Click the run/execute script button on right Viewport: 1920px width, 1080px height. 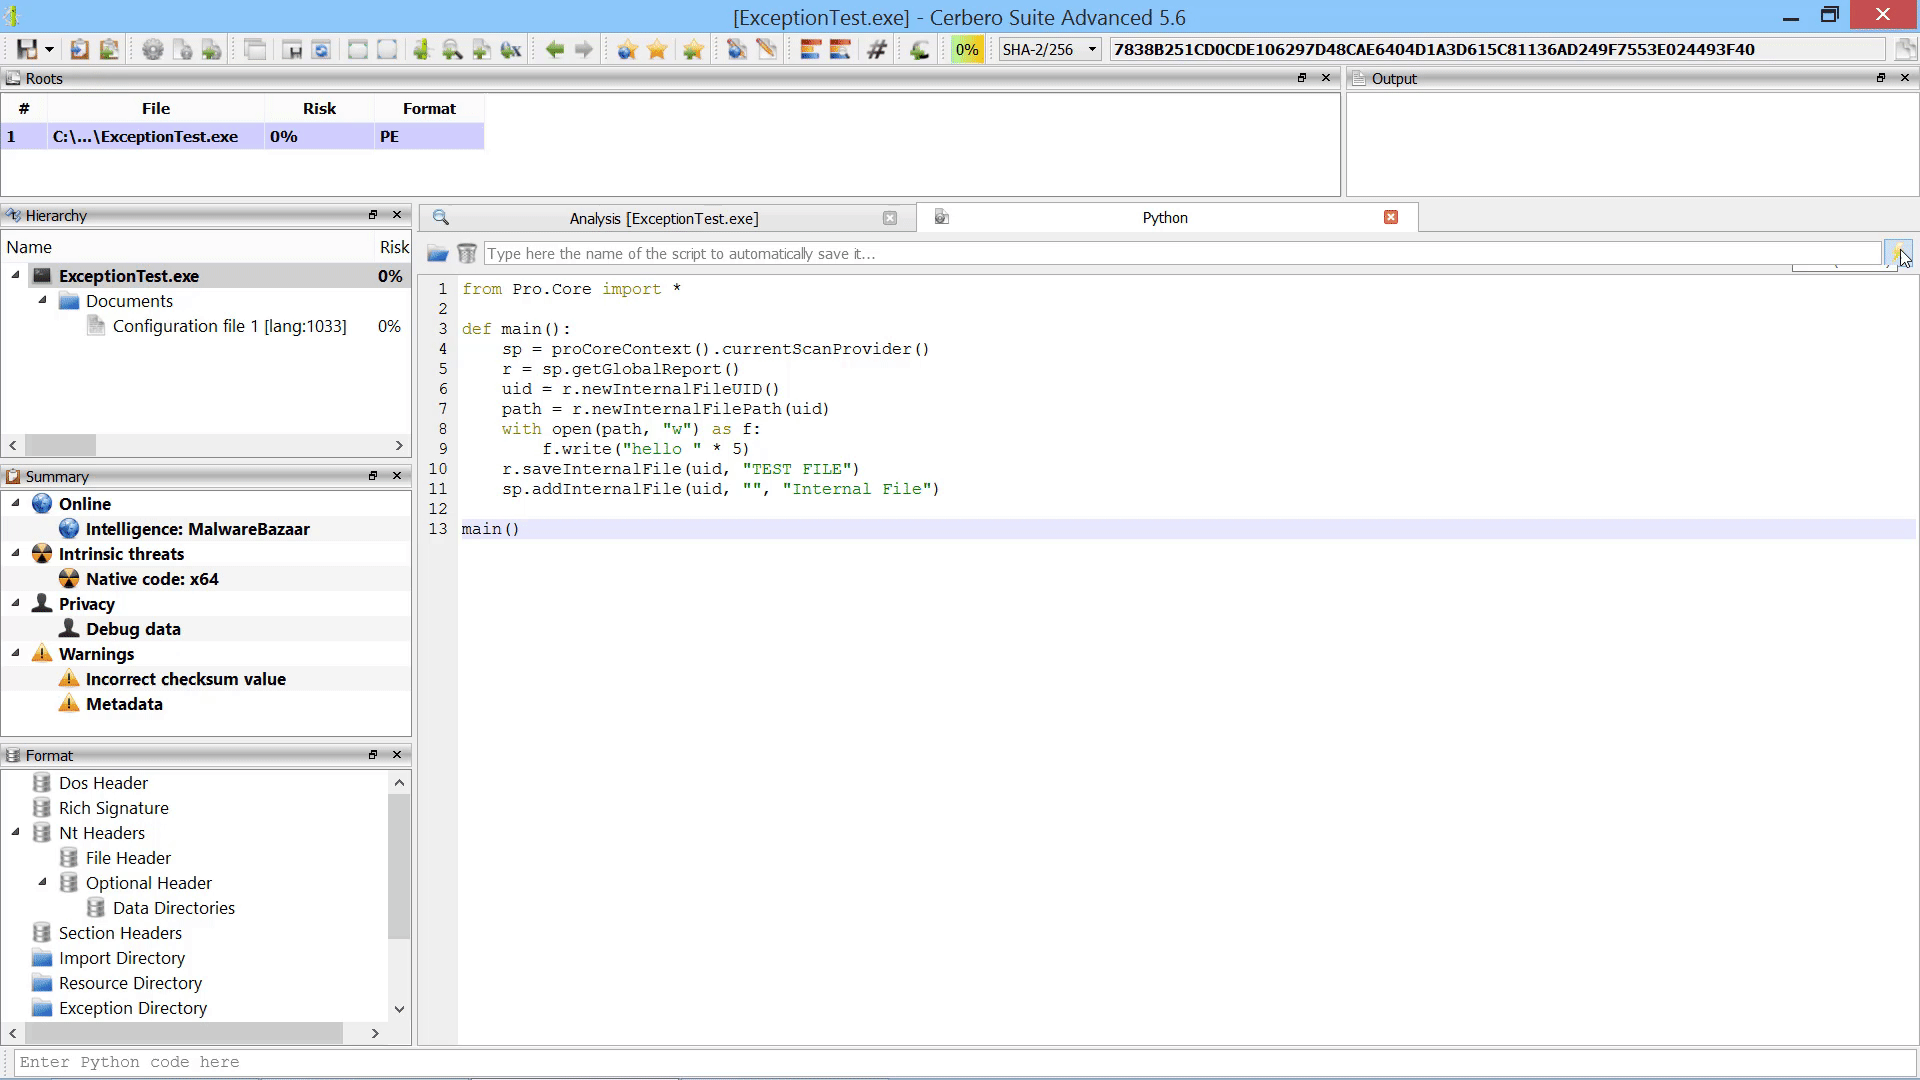click(x=1900, y=252)
